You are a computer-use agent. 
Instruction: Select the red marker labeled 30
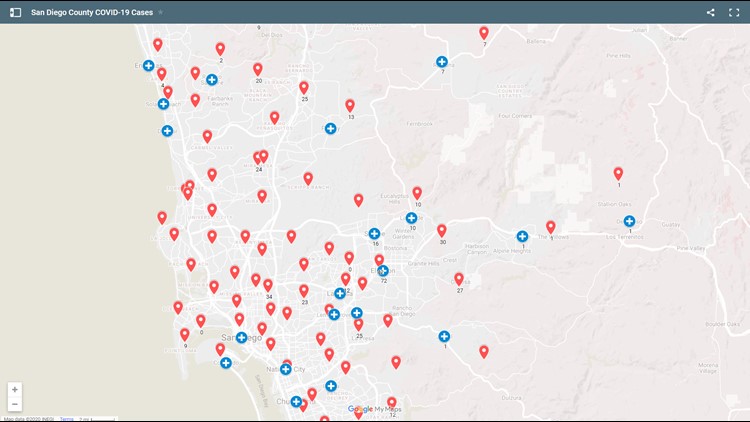coord(441,230)
